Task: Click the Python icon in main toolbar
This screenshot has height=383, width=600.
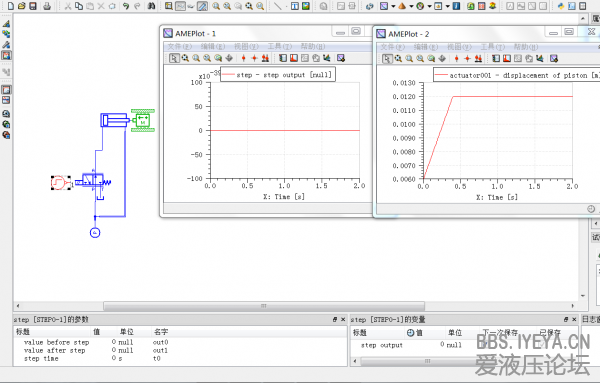Action: (x=561, y=6)
